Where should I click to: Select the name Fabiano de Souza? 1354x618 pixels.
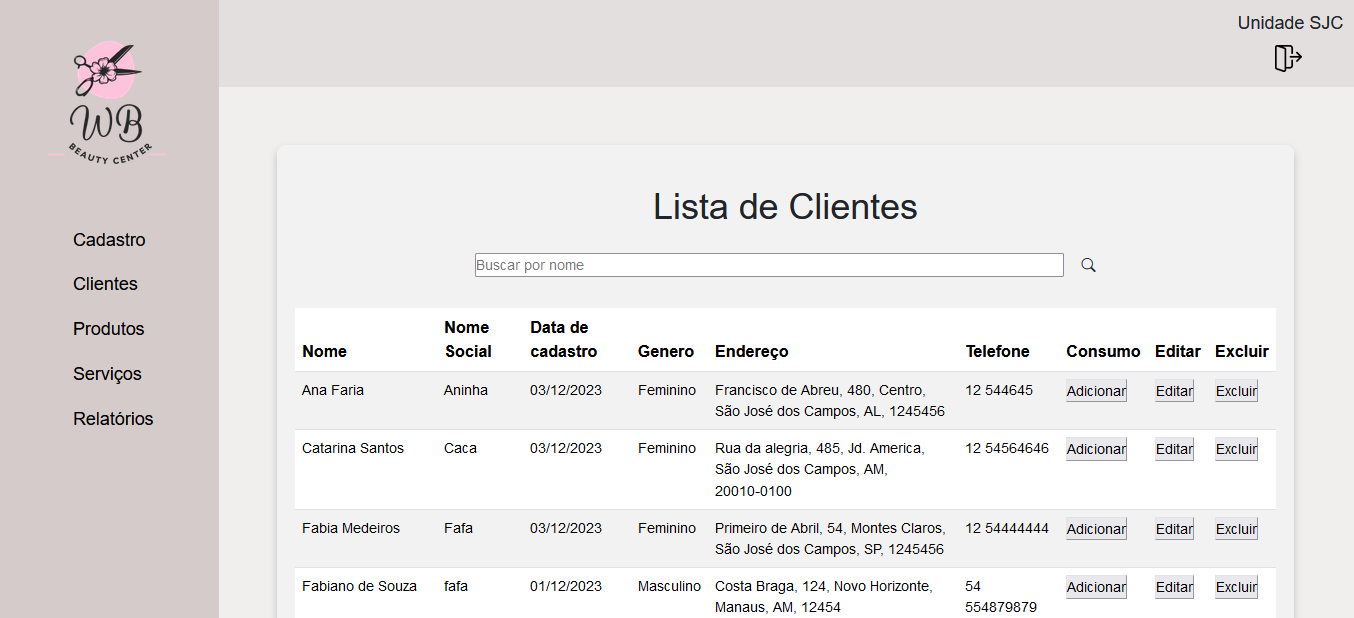coord(359,586)
